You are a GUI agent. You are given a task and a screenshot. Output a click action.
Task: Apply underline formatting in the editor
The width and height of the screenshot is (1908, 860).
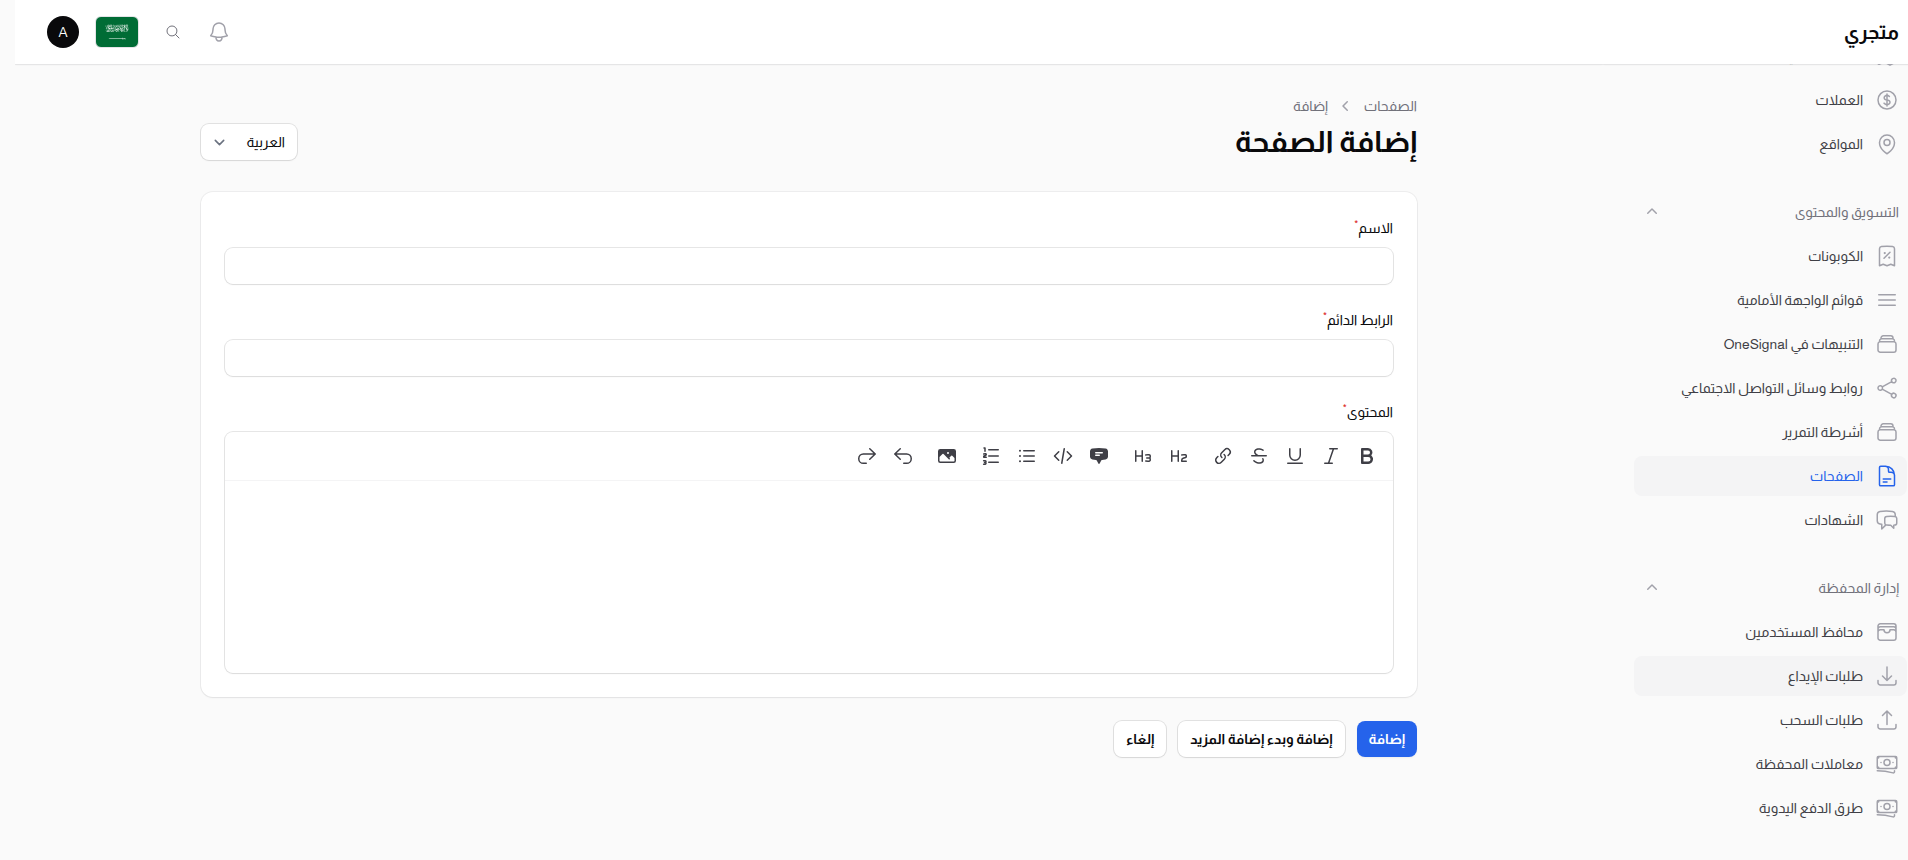coord(1294,456)
